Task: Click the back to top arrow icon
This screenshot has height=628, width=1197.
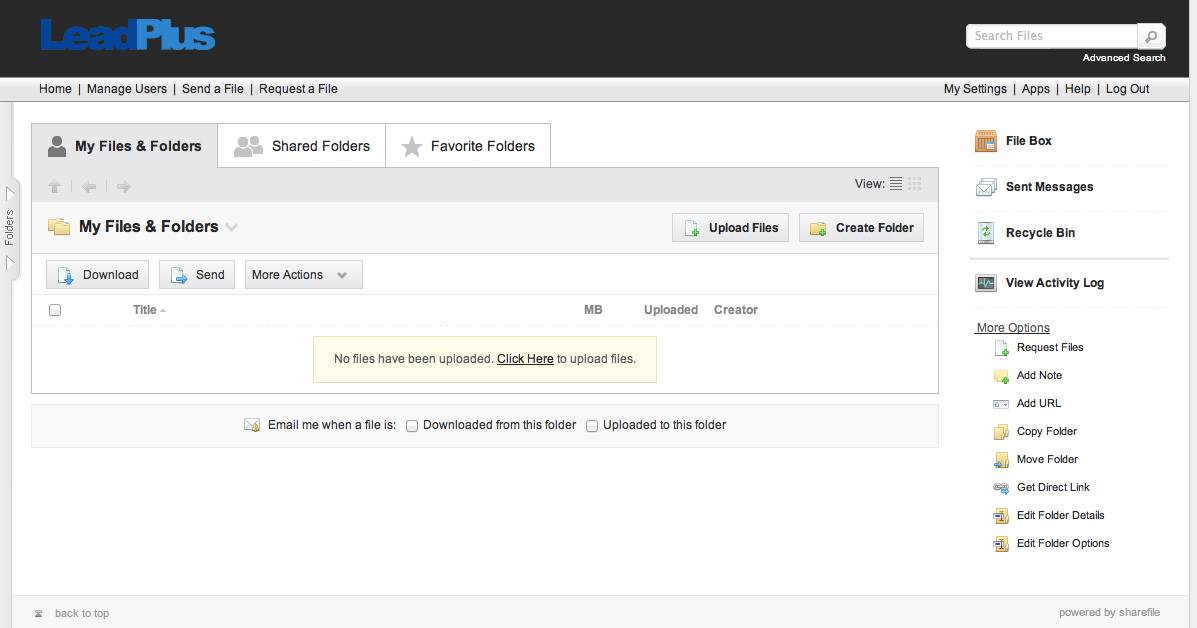Action: 38,614
